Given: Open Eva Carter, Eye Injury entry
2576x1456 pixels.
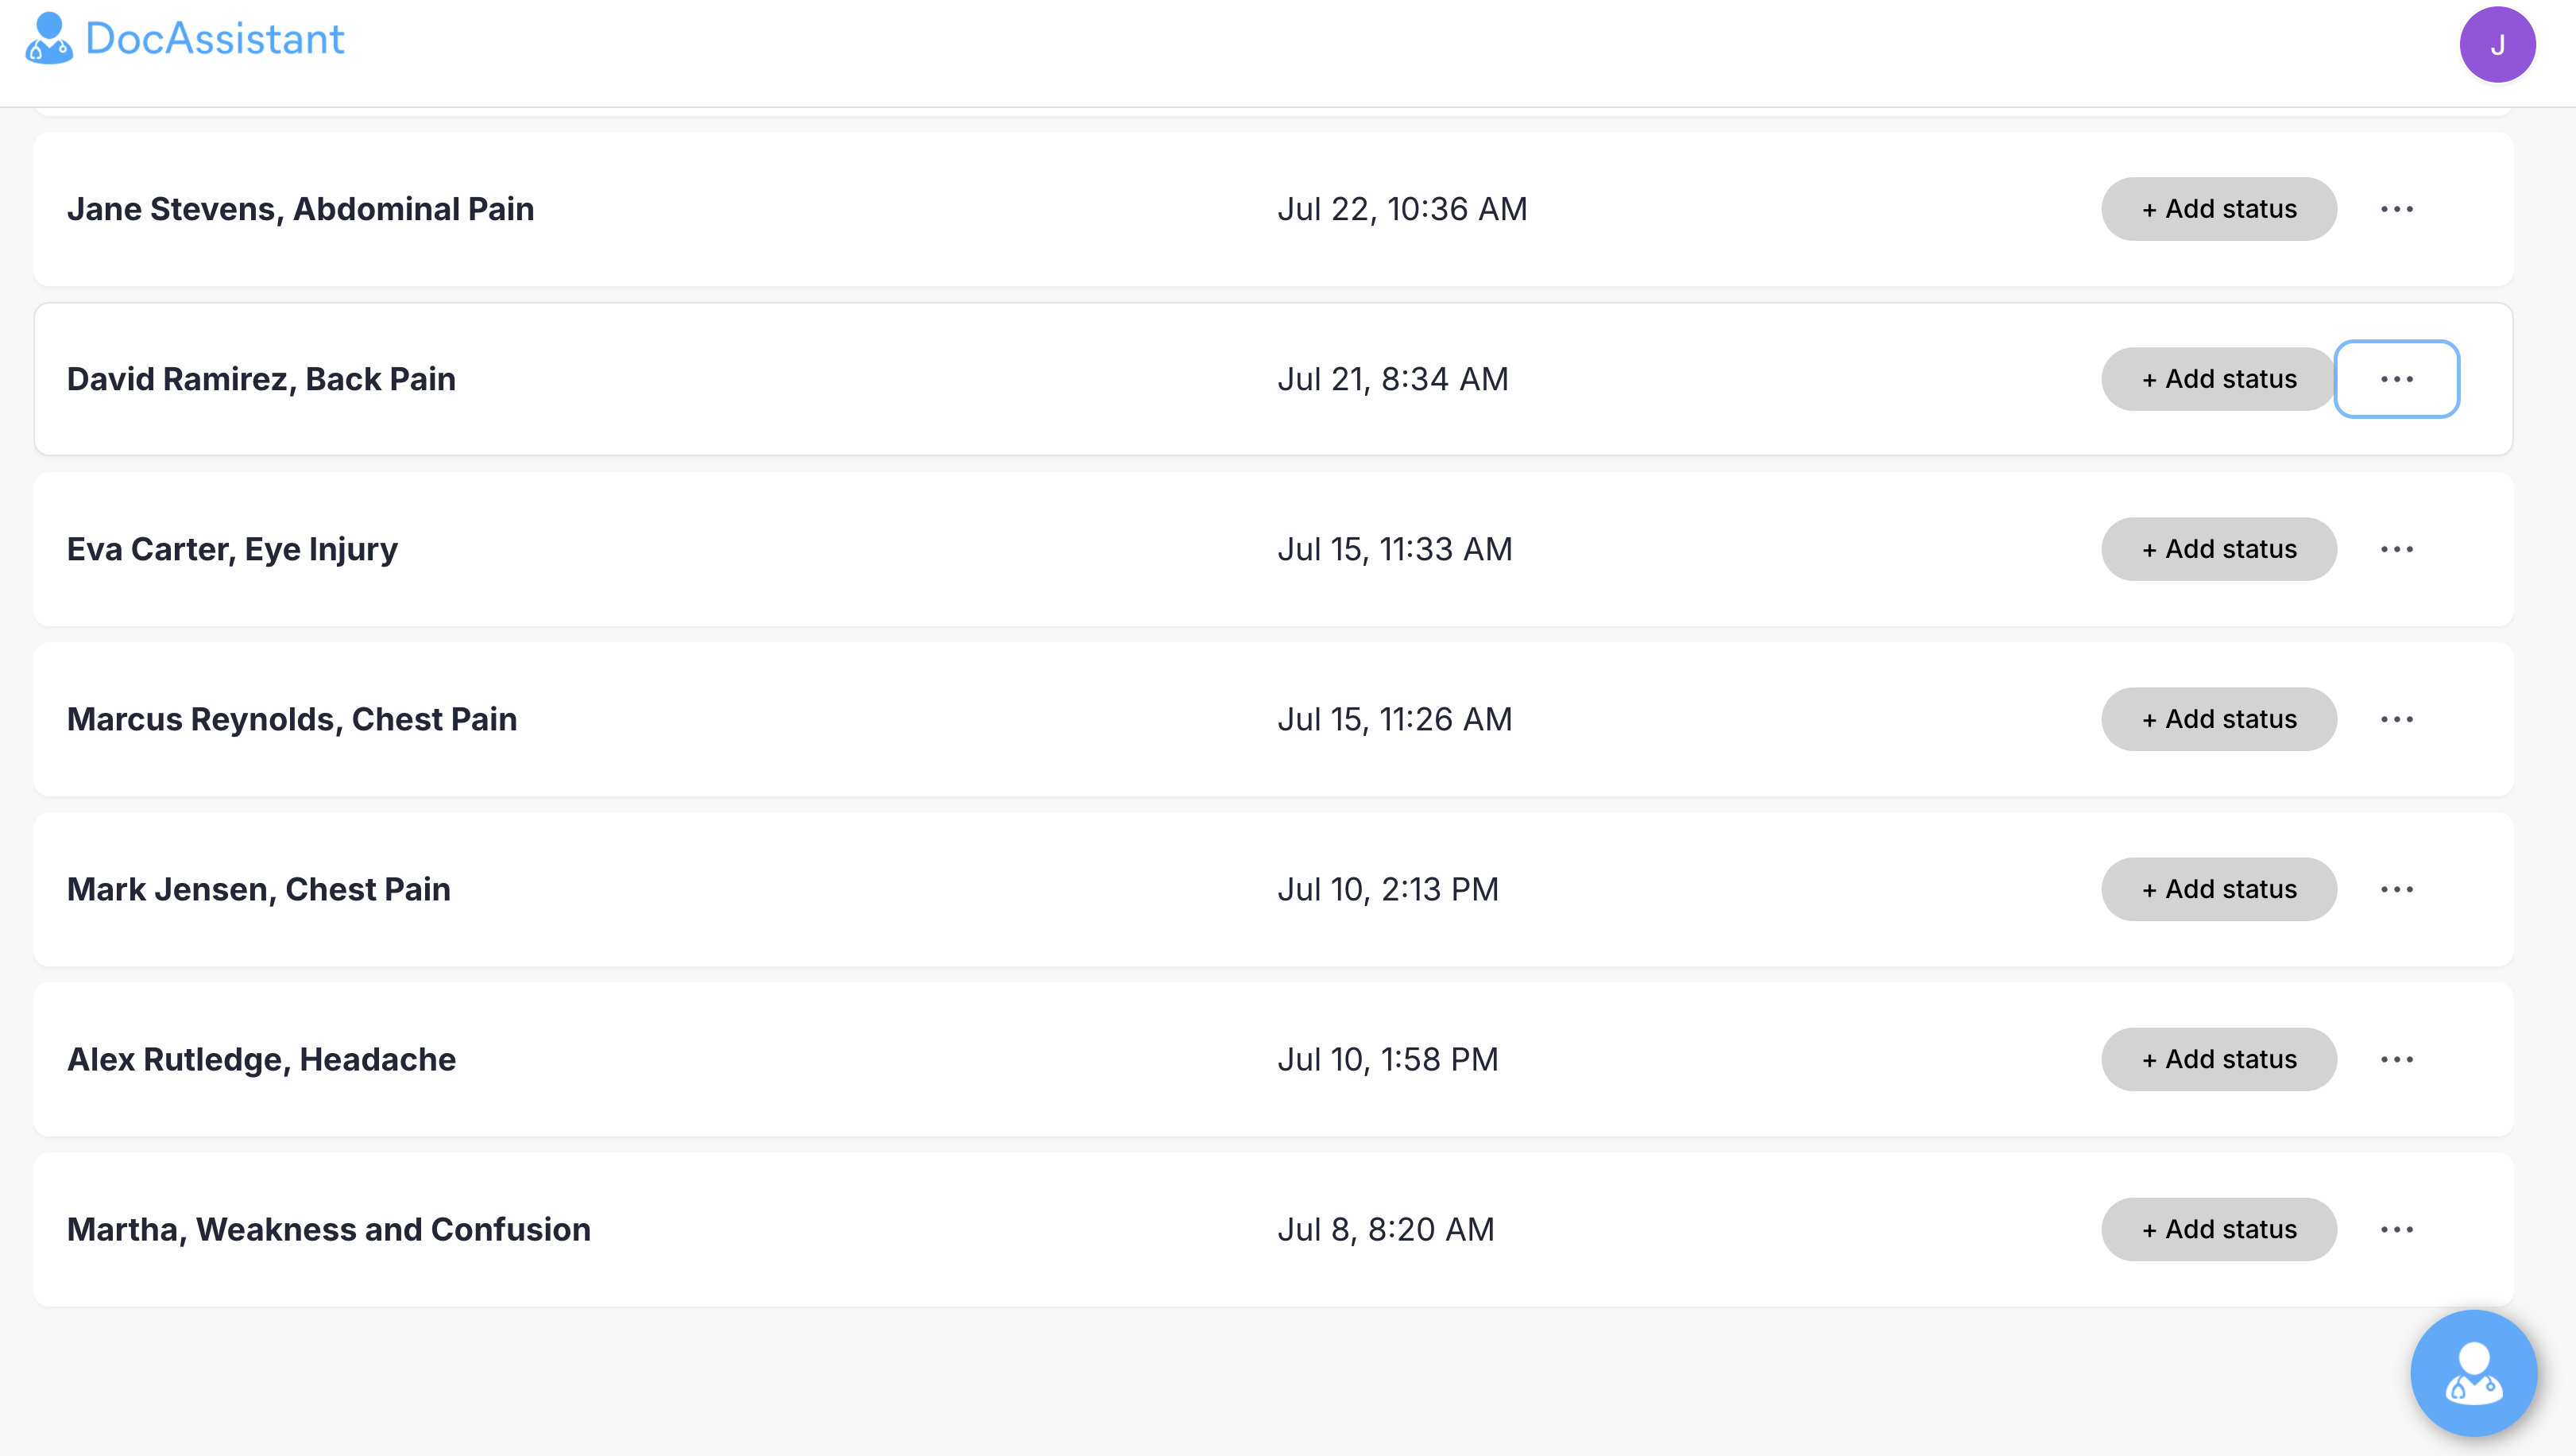Looking at the screenshot, I should click(x=232, y=549).
